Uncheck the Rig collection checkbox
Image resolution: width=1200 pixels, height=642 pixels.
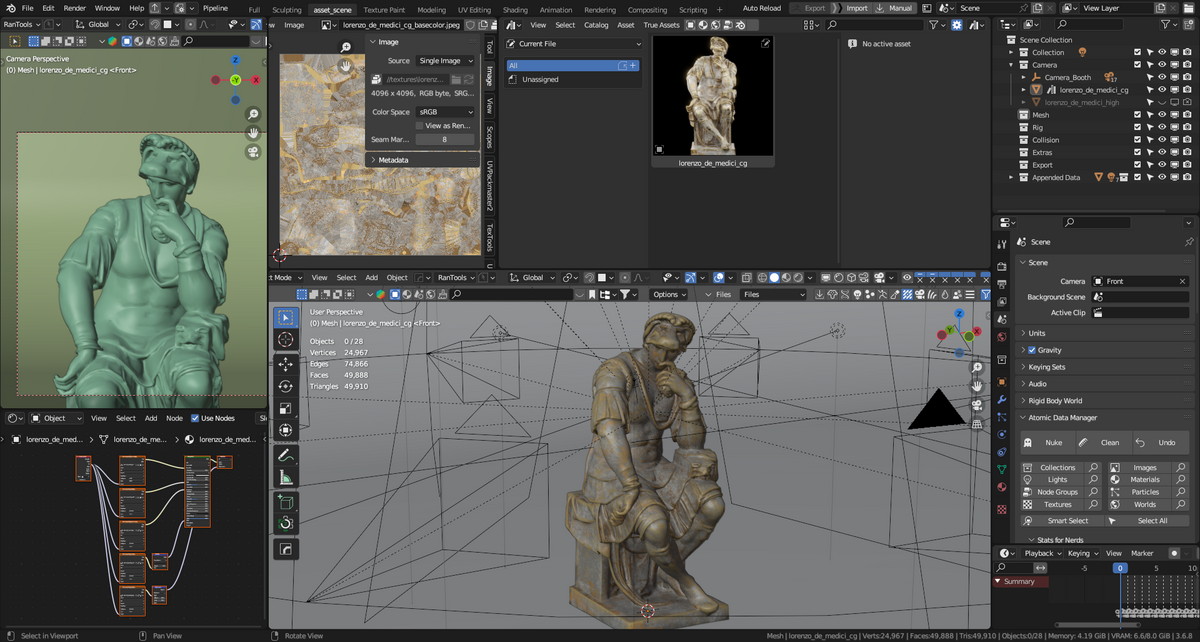[x=1137, y=127]
